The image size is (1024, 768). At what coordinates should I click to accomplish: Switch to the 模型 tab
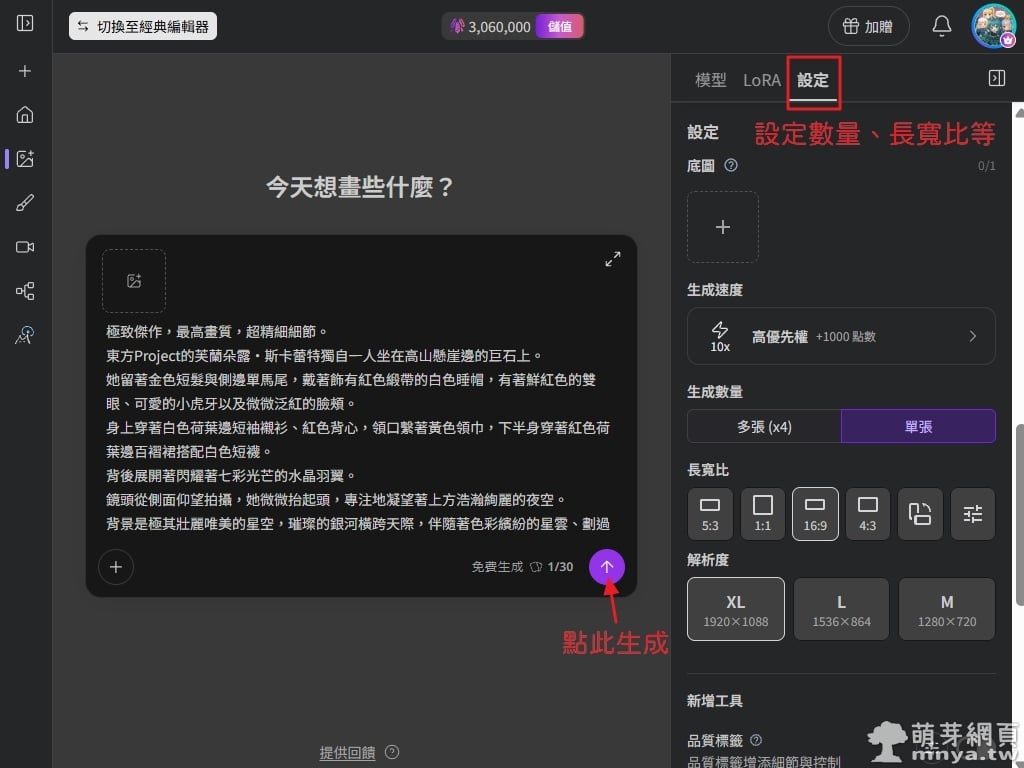pyautogui.click(x=711, y=80)
